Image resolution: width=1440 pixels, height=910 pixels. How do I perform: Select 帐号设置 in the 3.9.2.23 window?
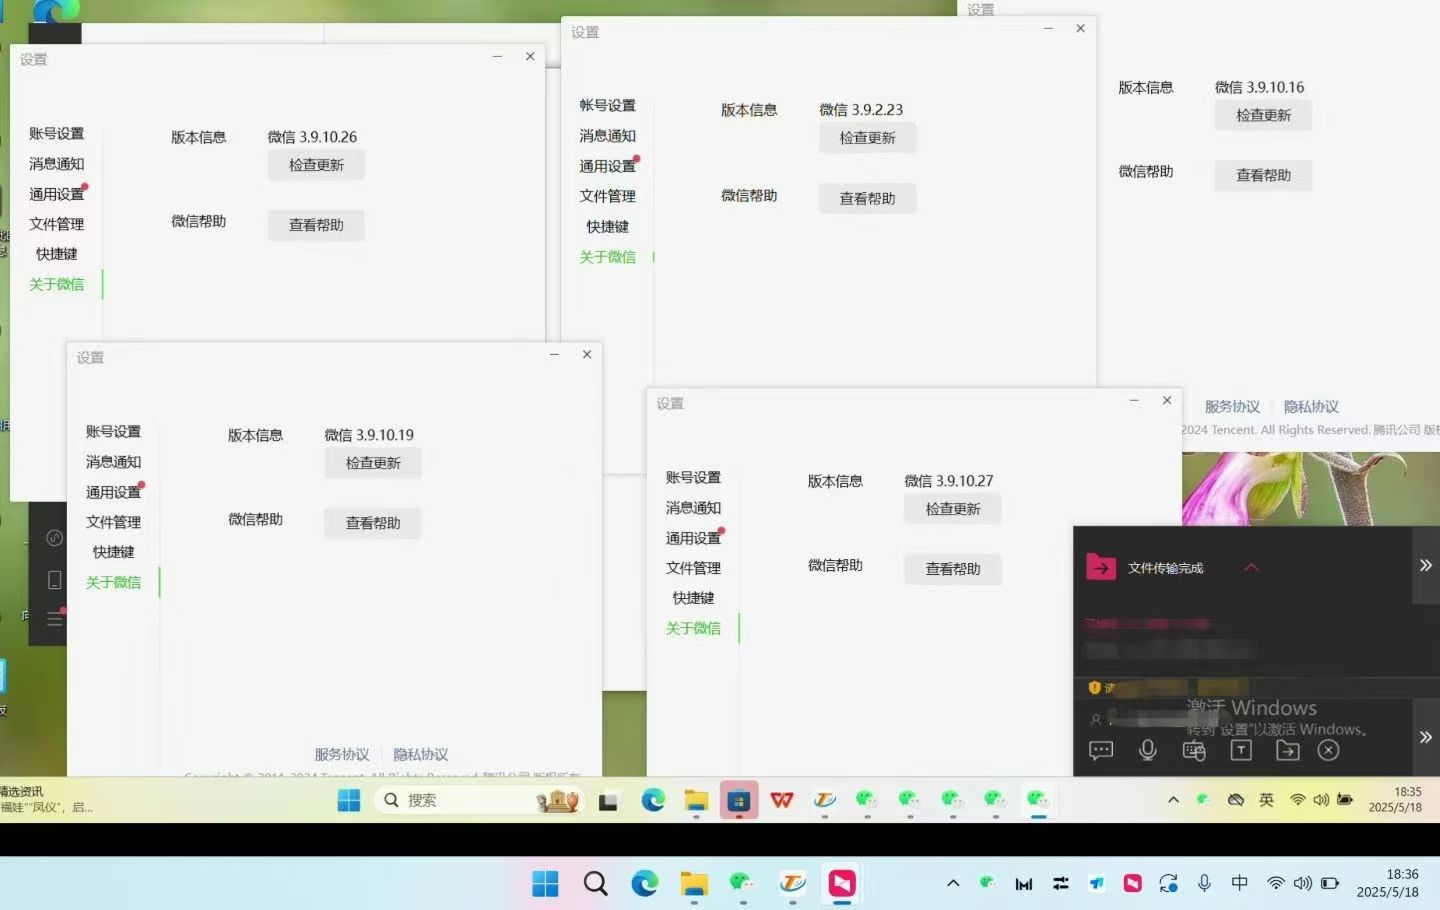[x=608, y=105]
